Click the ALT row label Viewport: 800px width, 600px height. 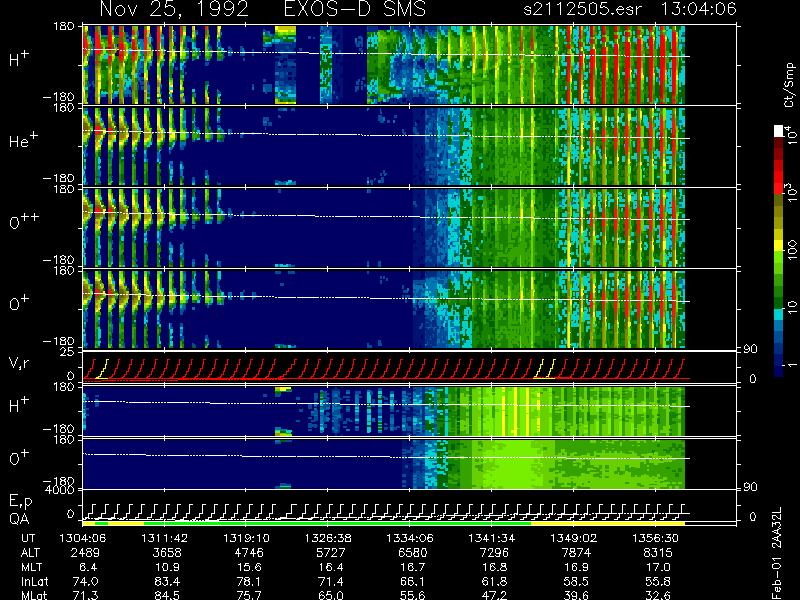click(x=30, y=553)
